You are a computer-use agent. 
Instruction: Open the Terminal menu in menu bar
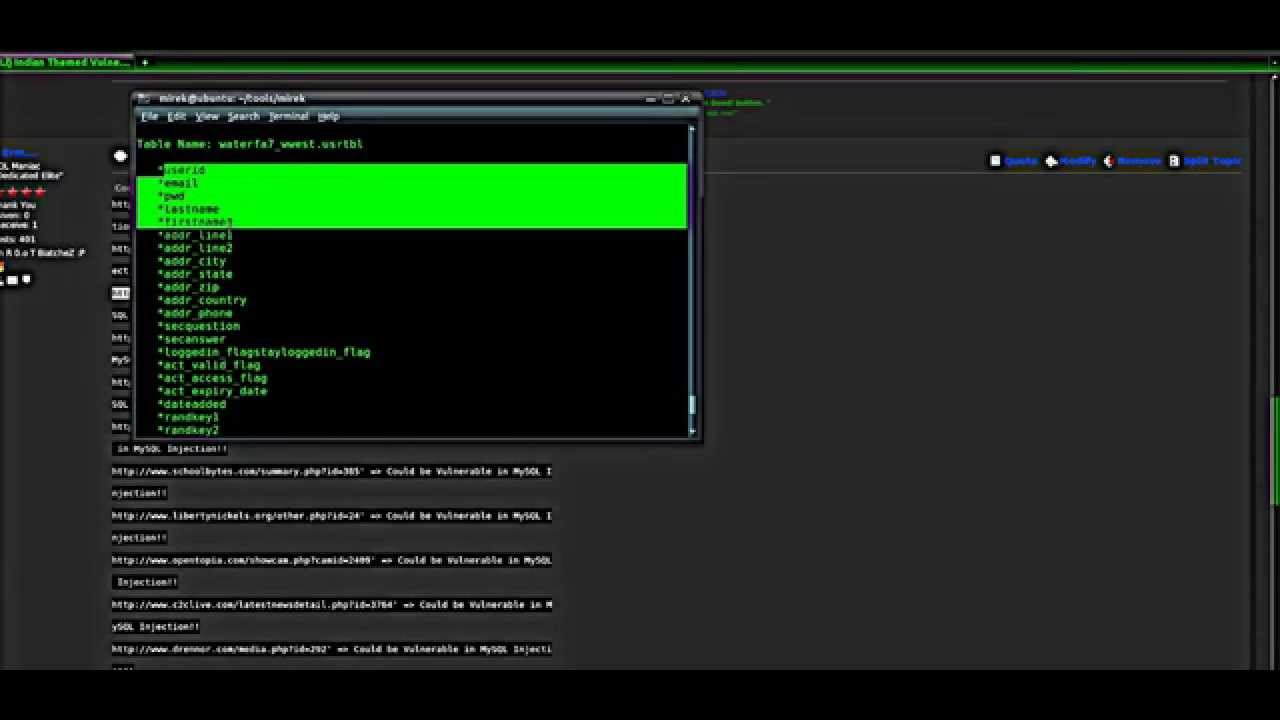pos(288,117)
